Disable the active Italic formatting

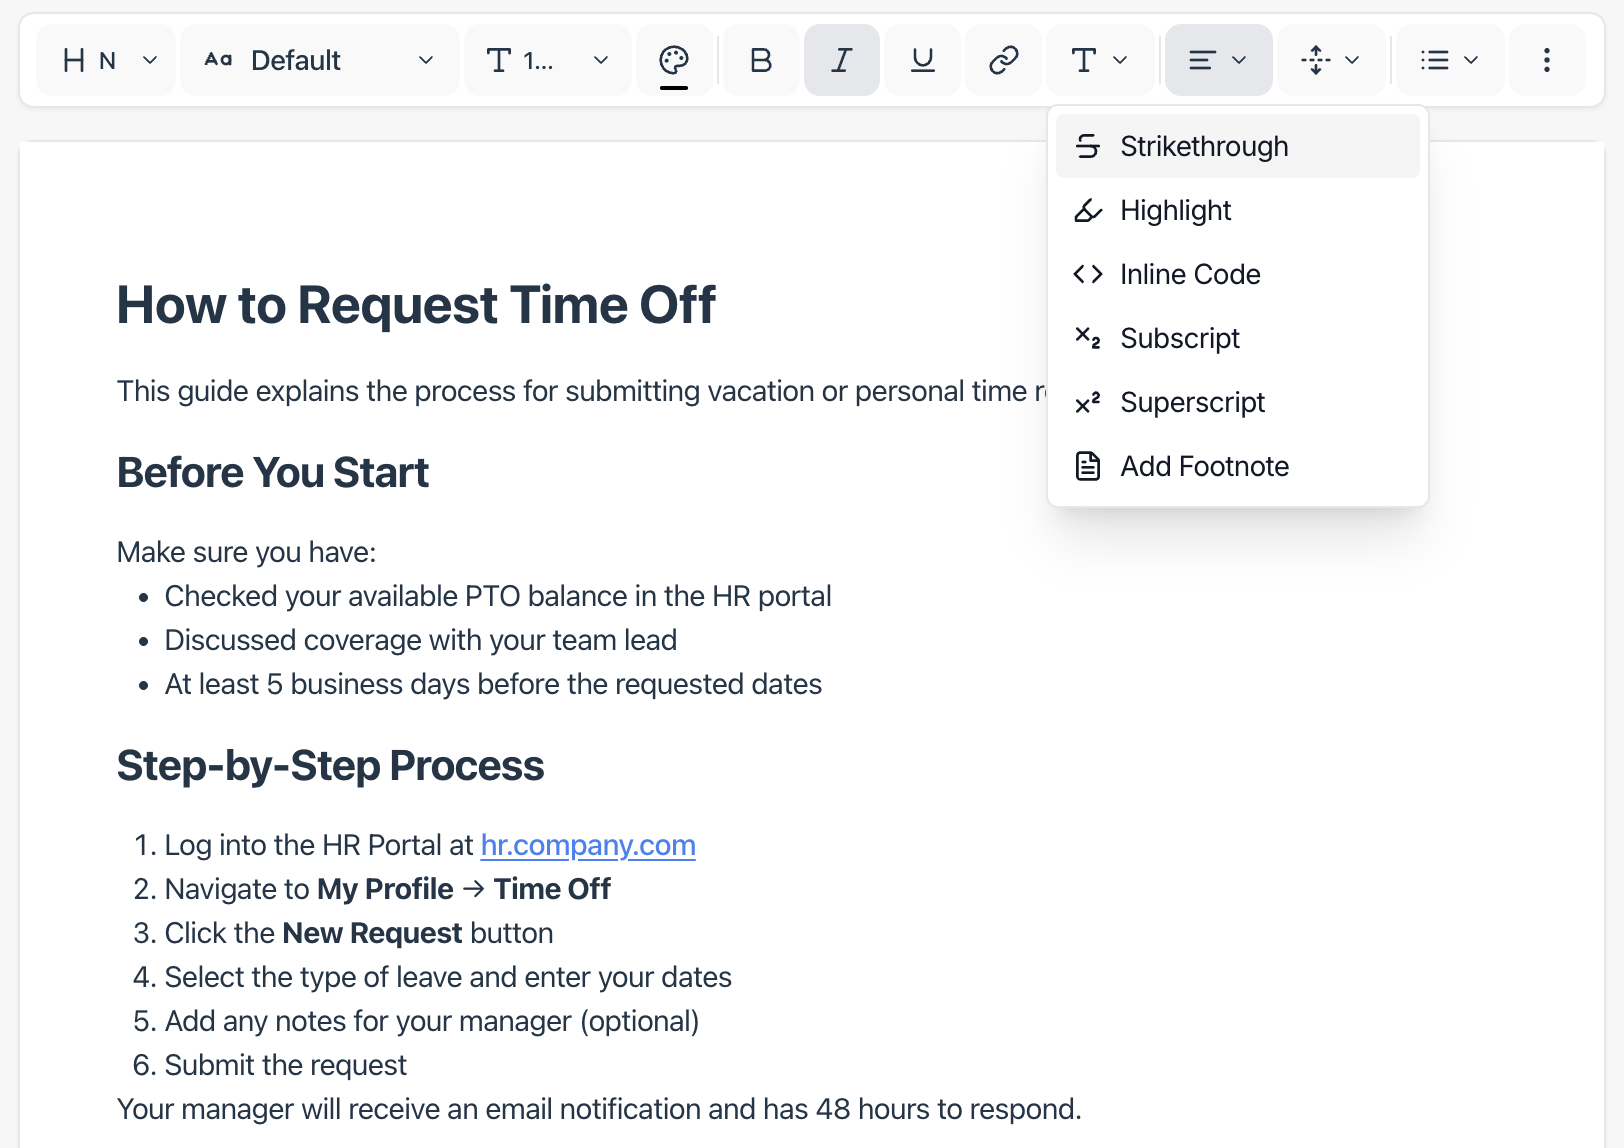click(x=841, y=60)
